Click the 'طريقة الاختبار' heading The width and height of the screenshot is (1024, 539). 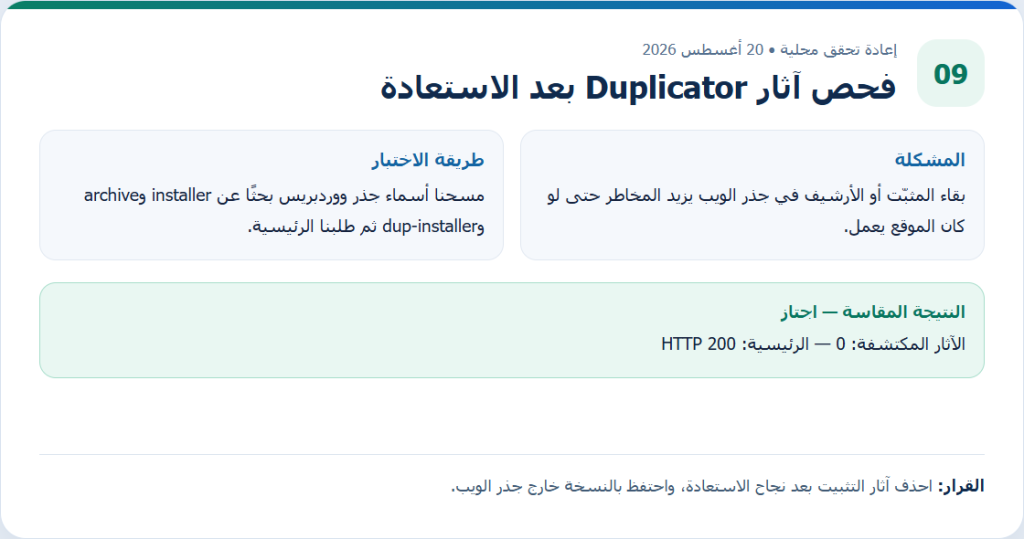tap(428, 159)
